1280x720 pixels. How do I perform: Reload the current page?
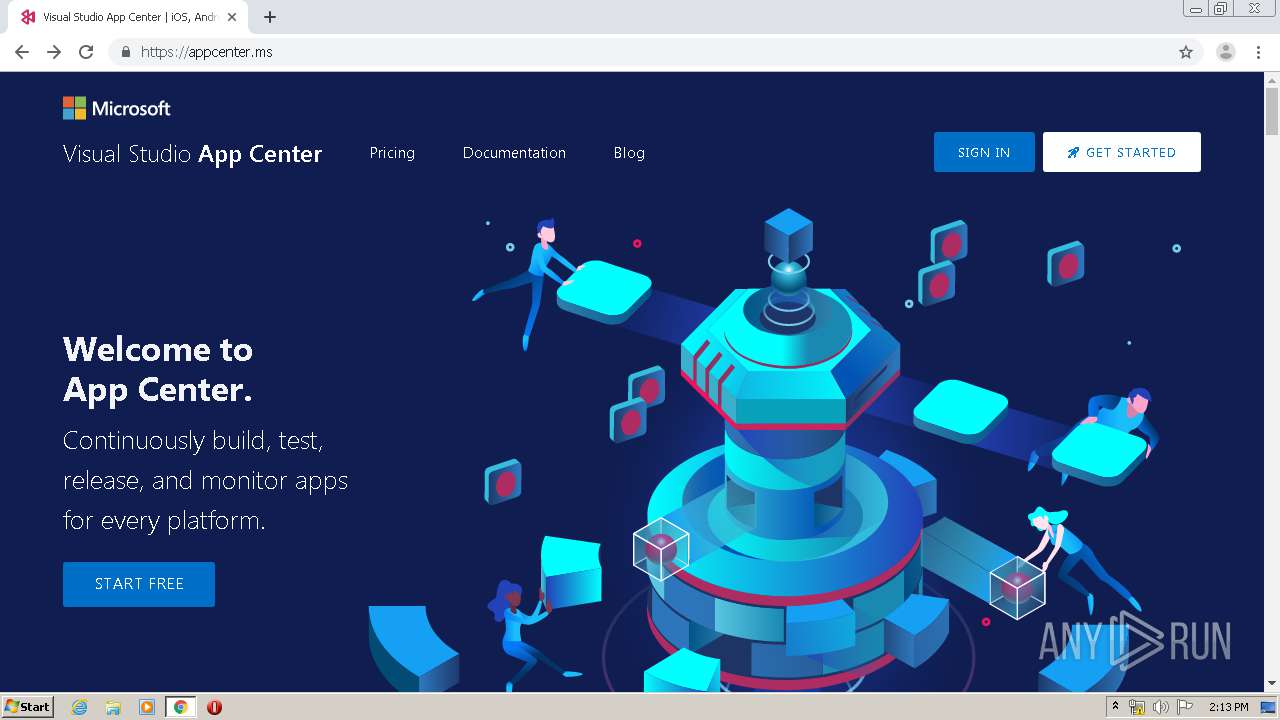(x=86, y=52)
